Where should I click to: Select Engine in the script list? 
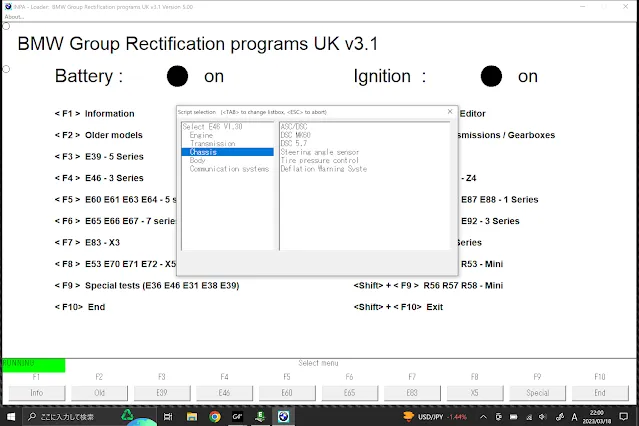coord(201,135)
